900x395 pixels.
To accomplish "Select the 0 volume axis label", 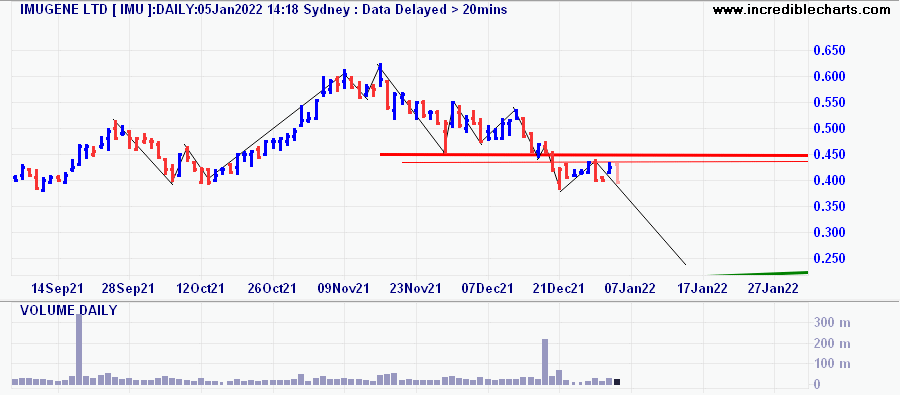I will (x=818, y=384).
